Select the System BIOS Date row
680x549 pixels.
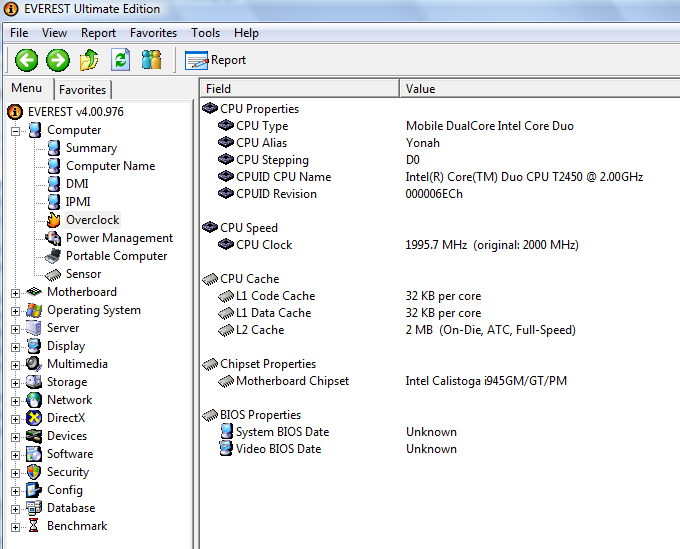(440, 432)
